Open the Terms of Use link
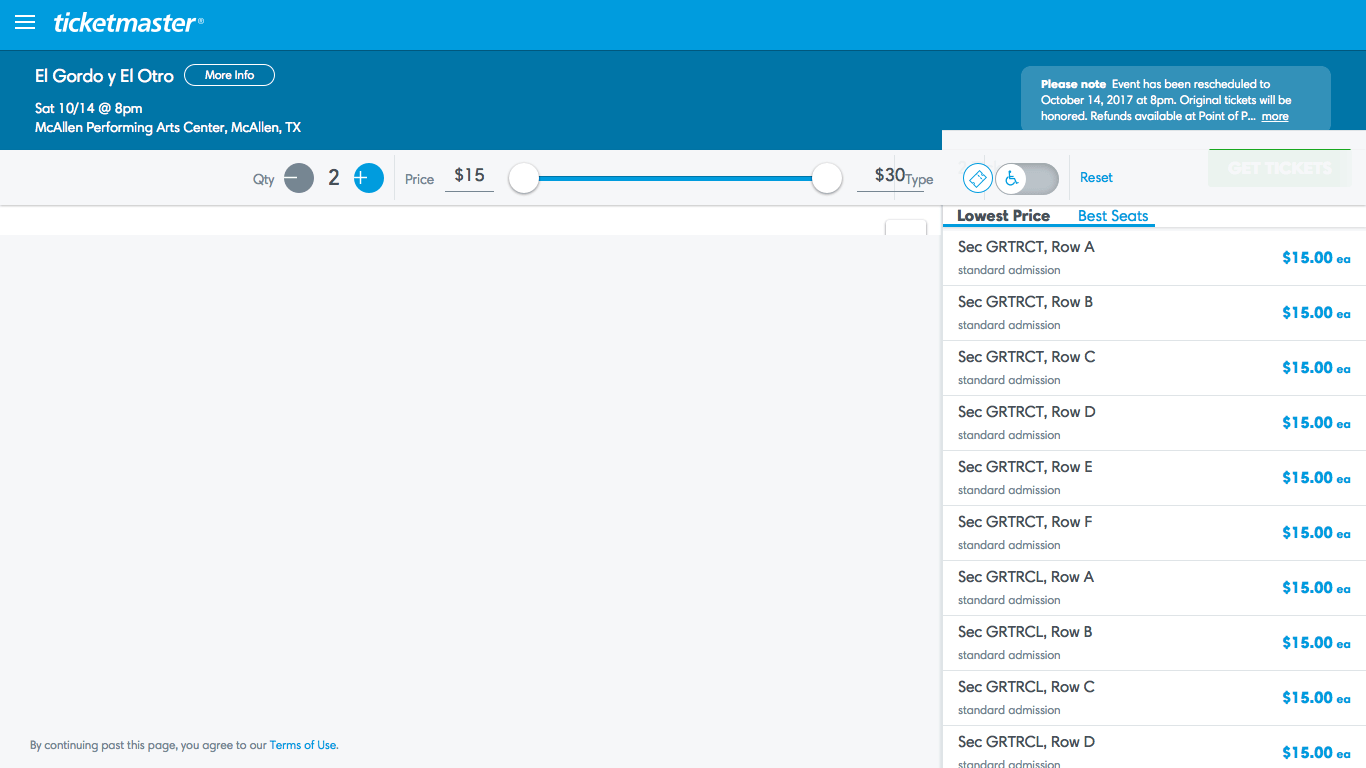This screenshot has width=1366, height=768. (x=303, y=745)
